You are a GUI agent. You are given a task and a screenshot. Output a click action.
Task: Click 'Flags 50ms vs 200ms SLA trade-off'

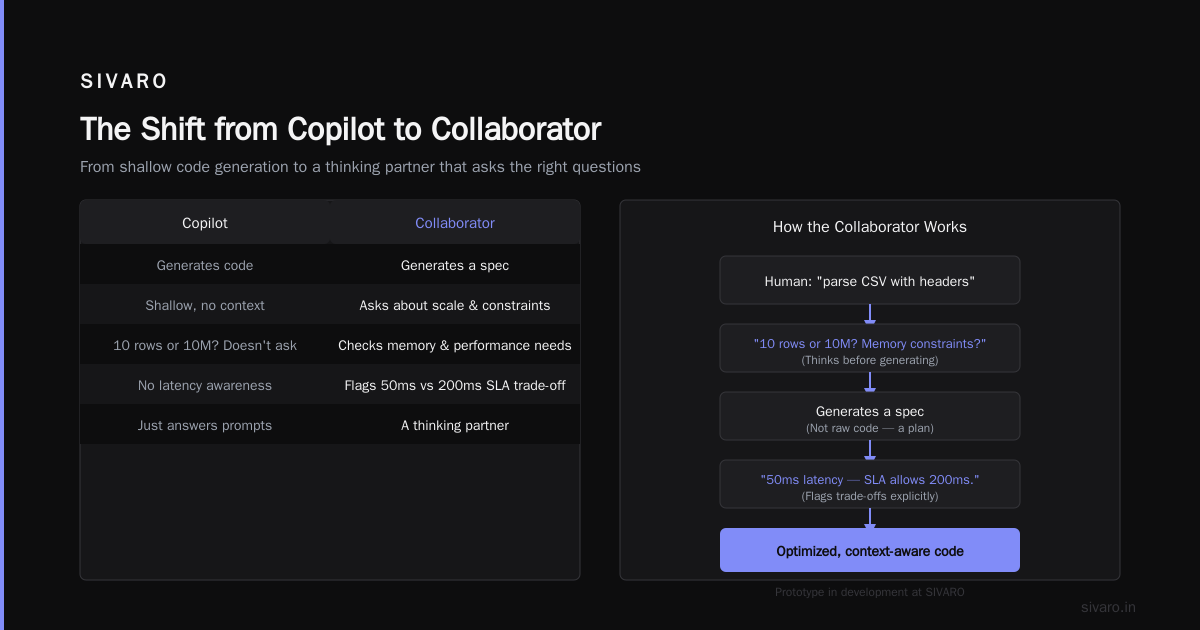click(x=455, y=385)
